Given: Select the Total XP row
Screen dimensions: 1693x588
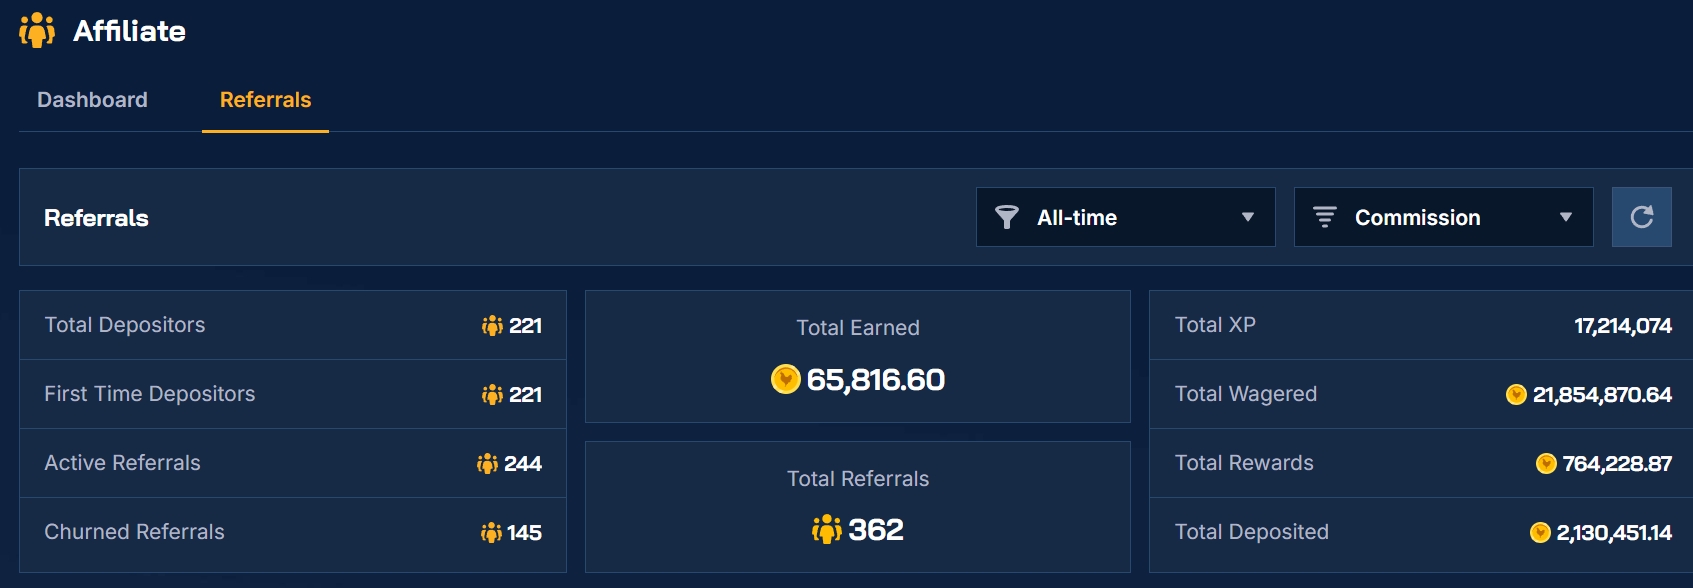Looking at the screenshot, I should 1421,325.
